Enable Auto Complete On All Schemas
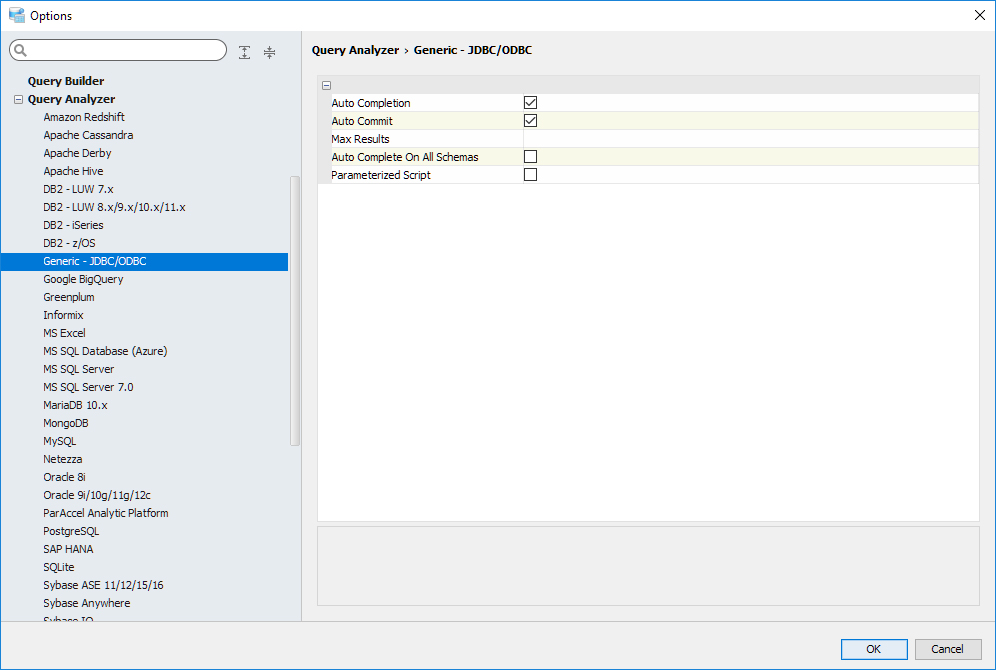This screenshot has height=670, width=996. [x=531, y=157]
